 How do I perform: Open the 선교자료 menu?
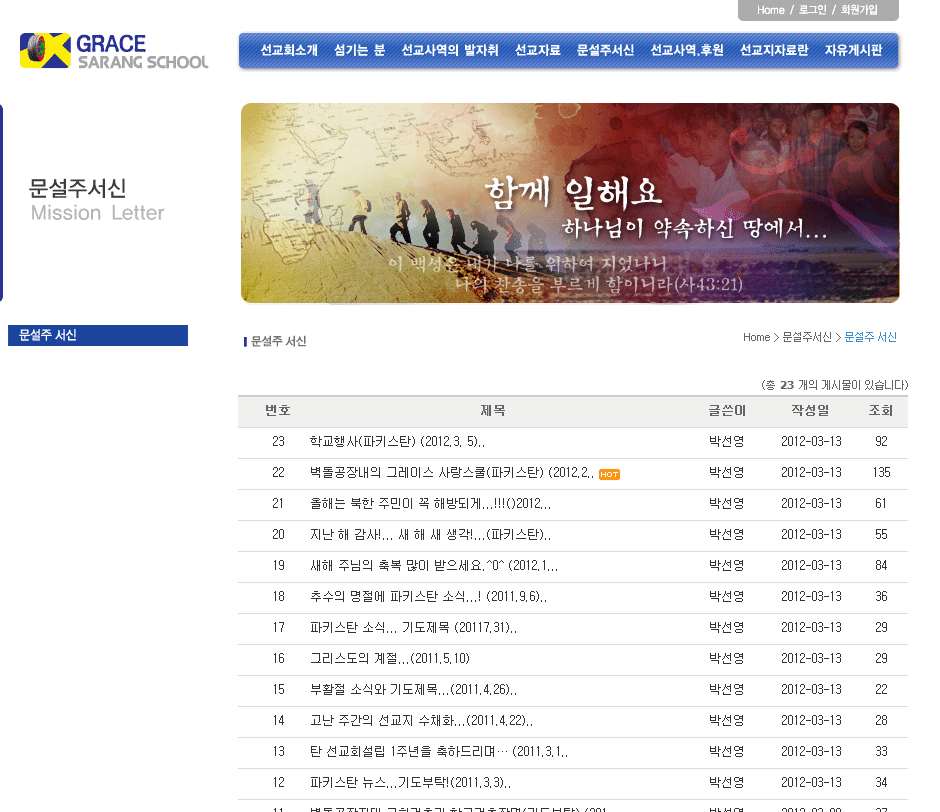pos(538,50)
